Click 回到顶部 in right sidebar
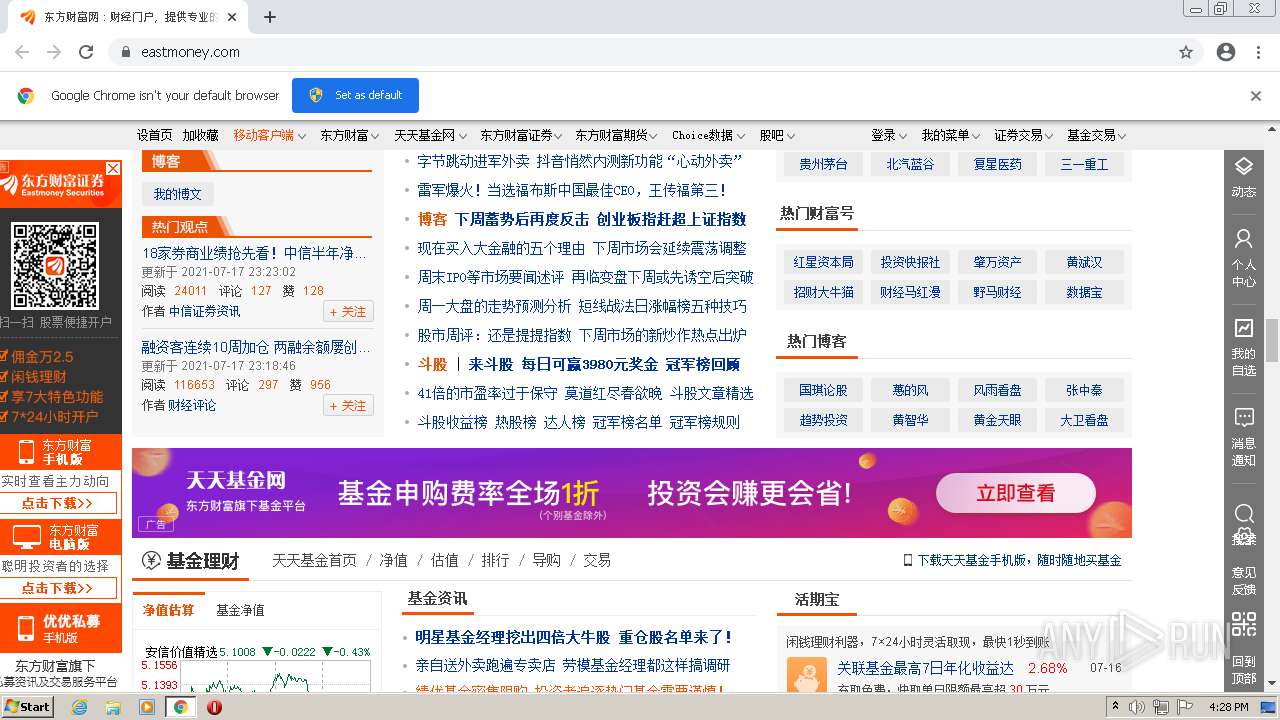 pos(1243,669)
